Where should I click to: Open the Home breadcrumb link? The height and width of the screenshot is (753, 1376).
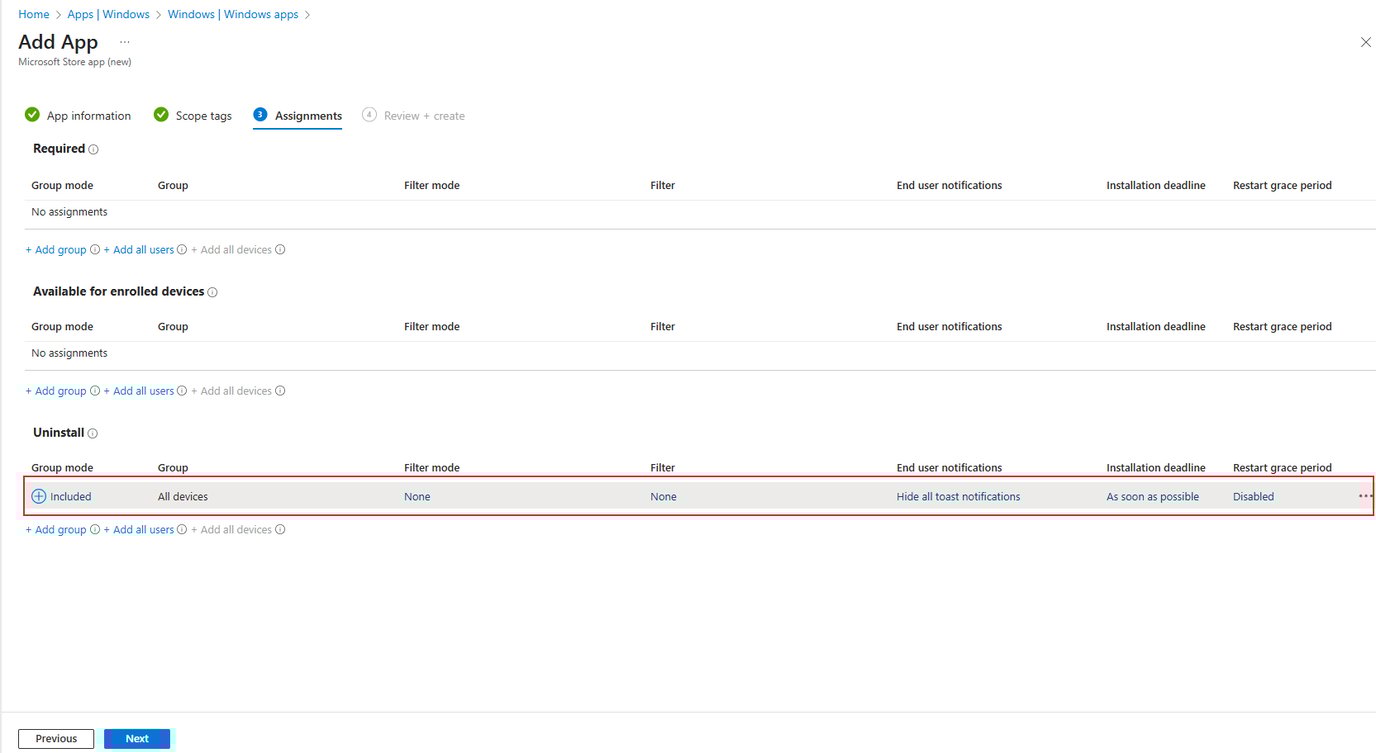[x=34, y=15]
